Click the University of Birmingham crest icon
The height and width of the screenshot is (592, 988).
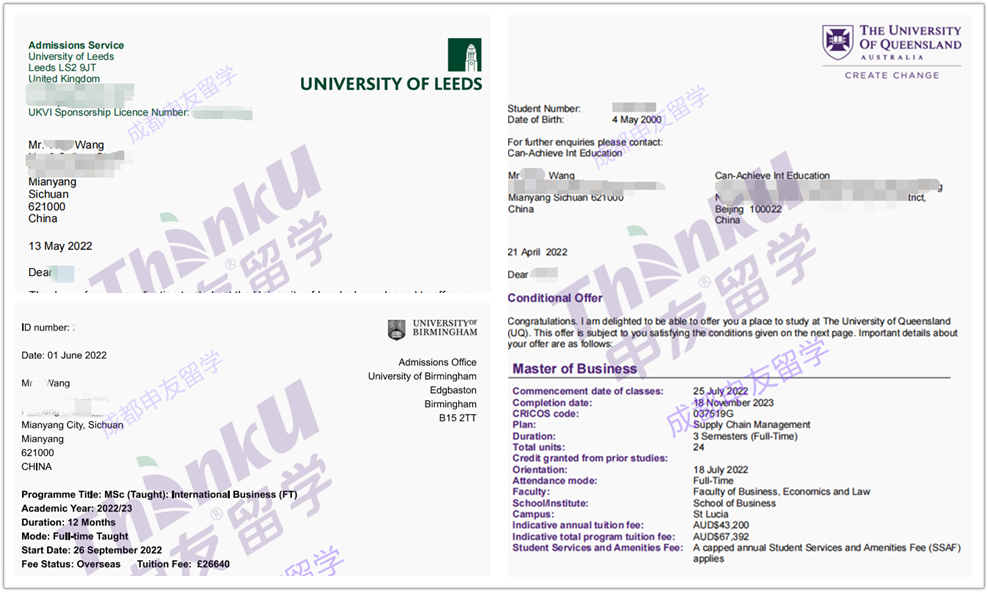tap(397, 329)
